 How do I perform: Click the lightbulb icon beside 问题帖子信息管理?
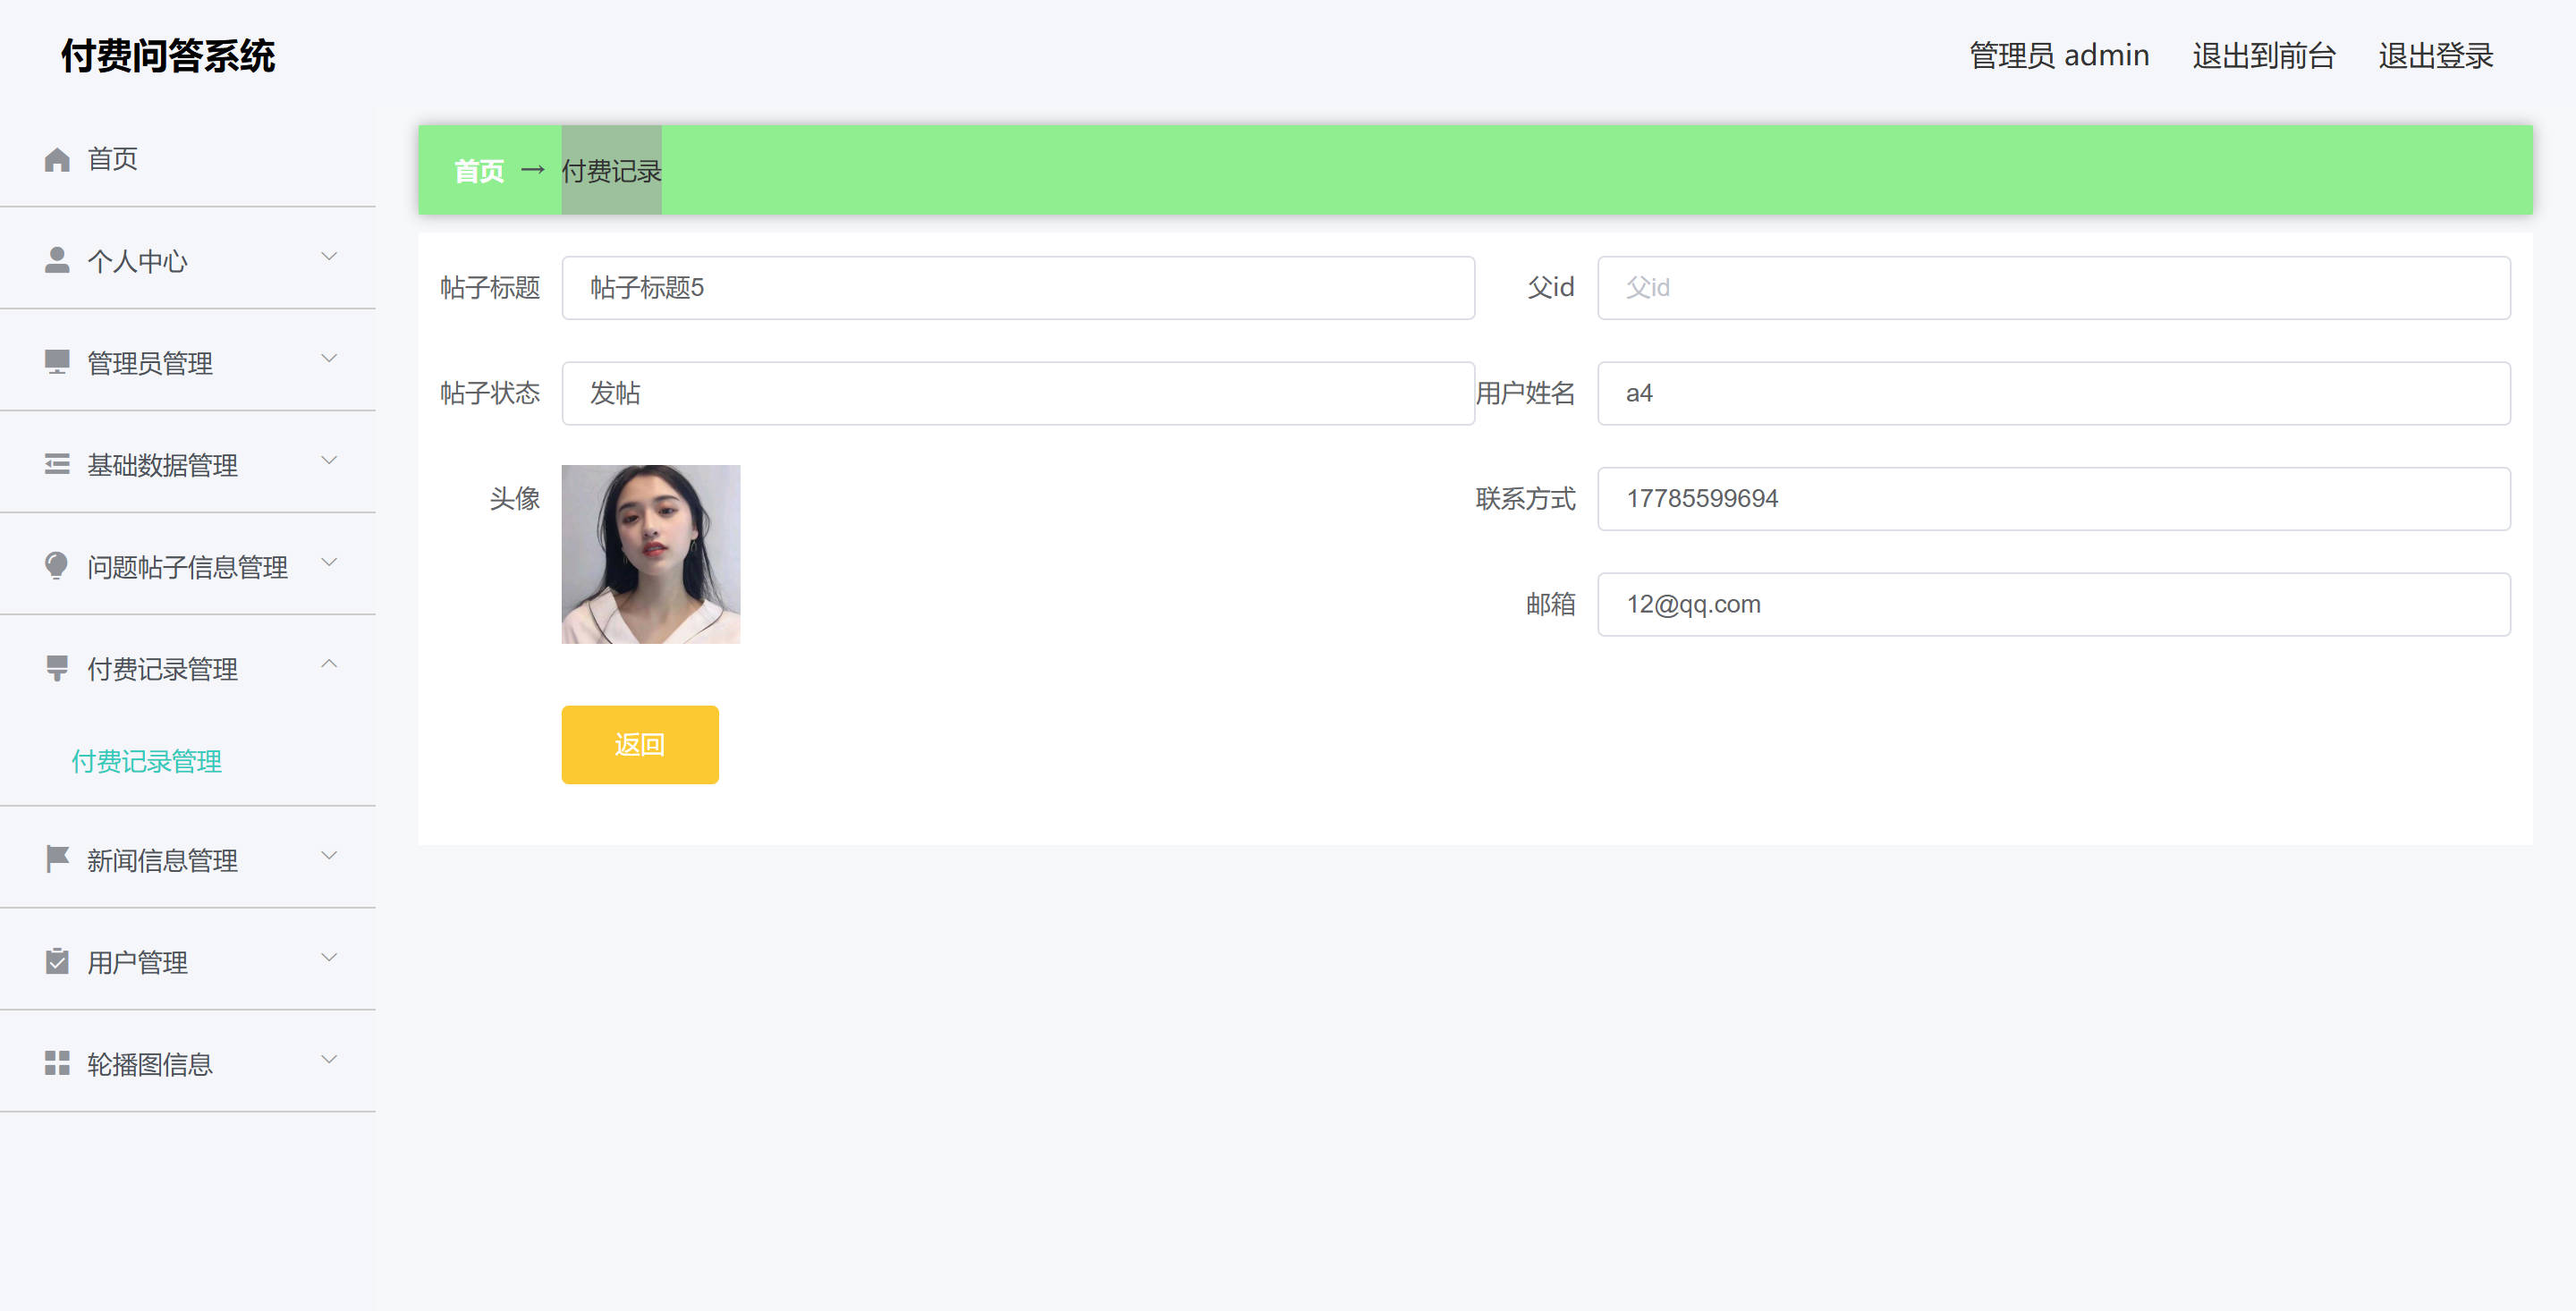(x=57, y=567)
